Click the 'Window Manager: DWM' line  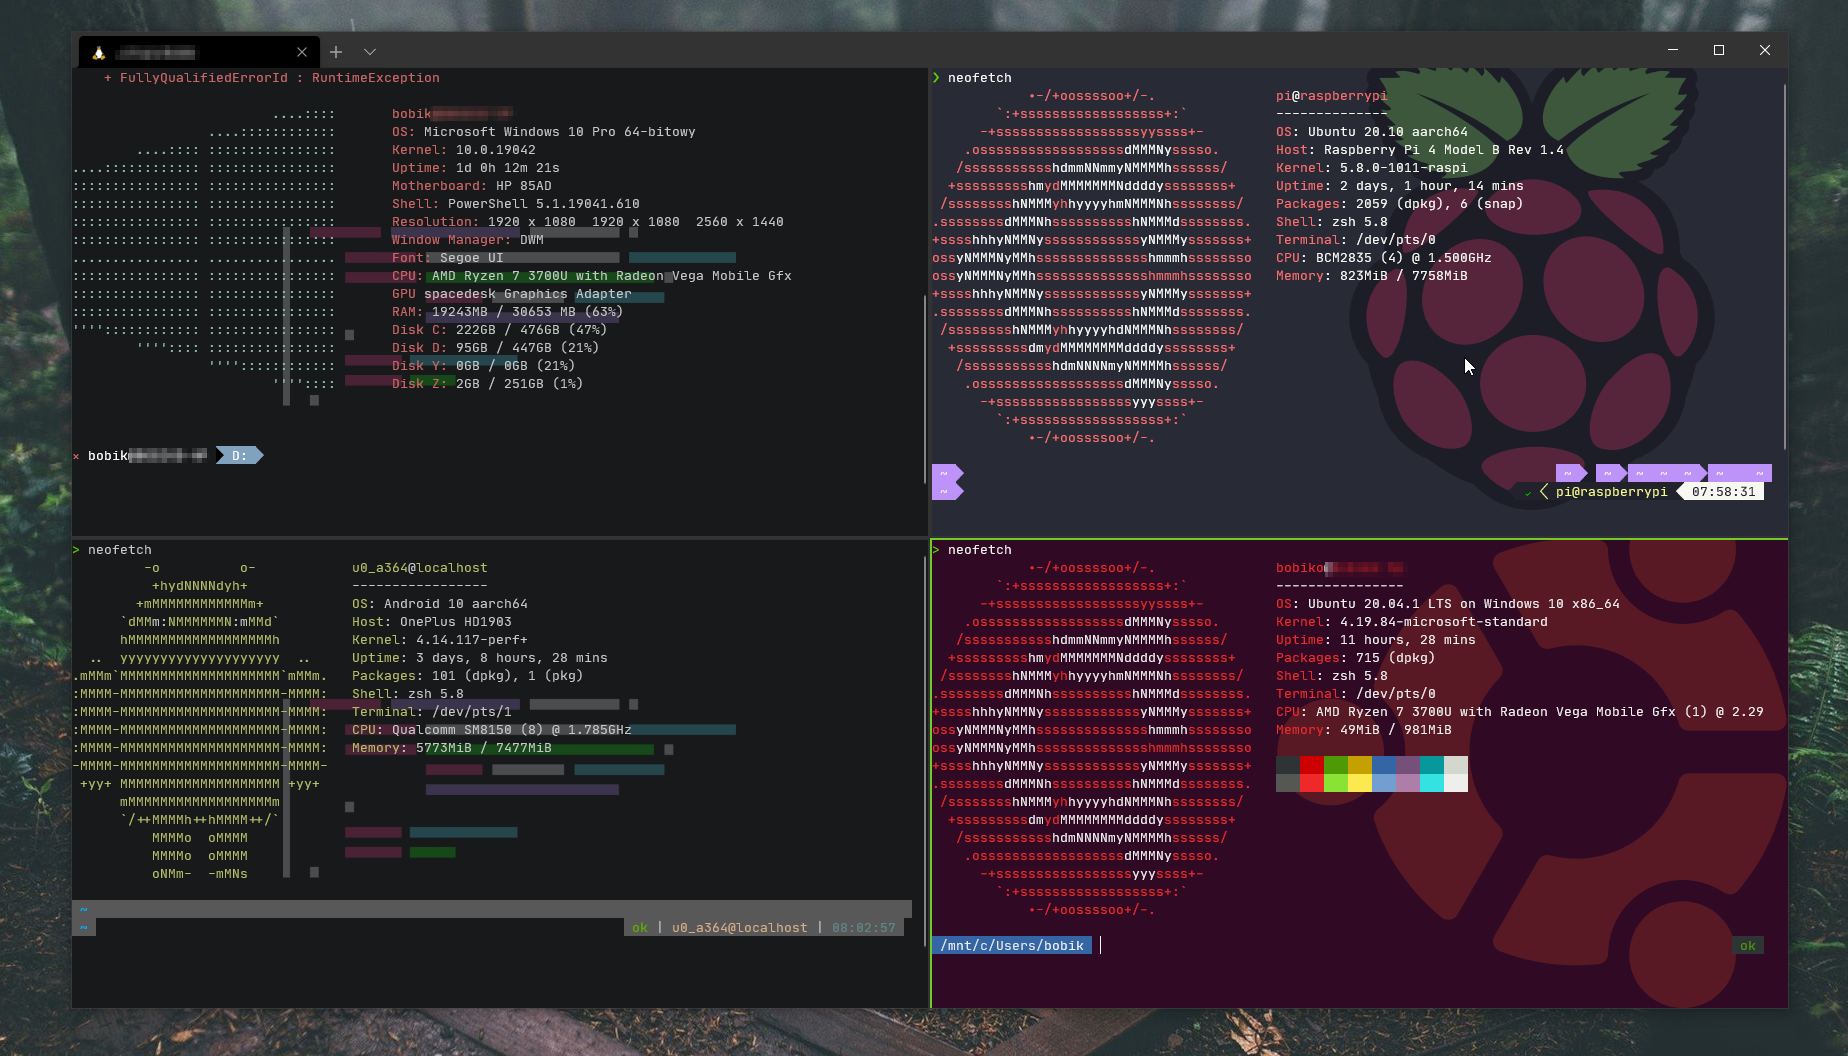click(x=468, y=240)
